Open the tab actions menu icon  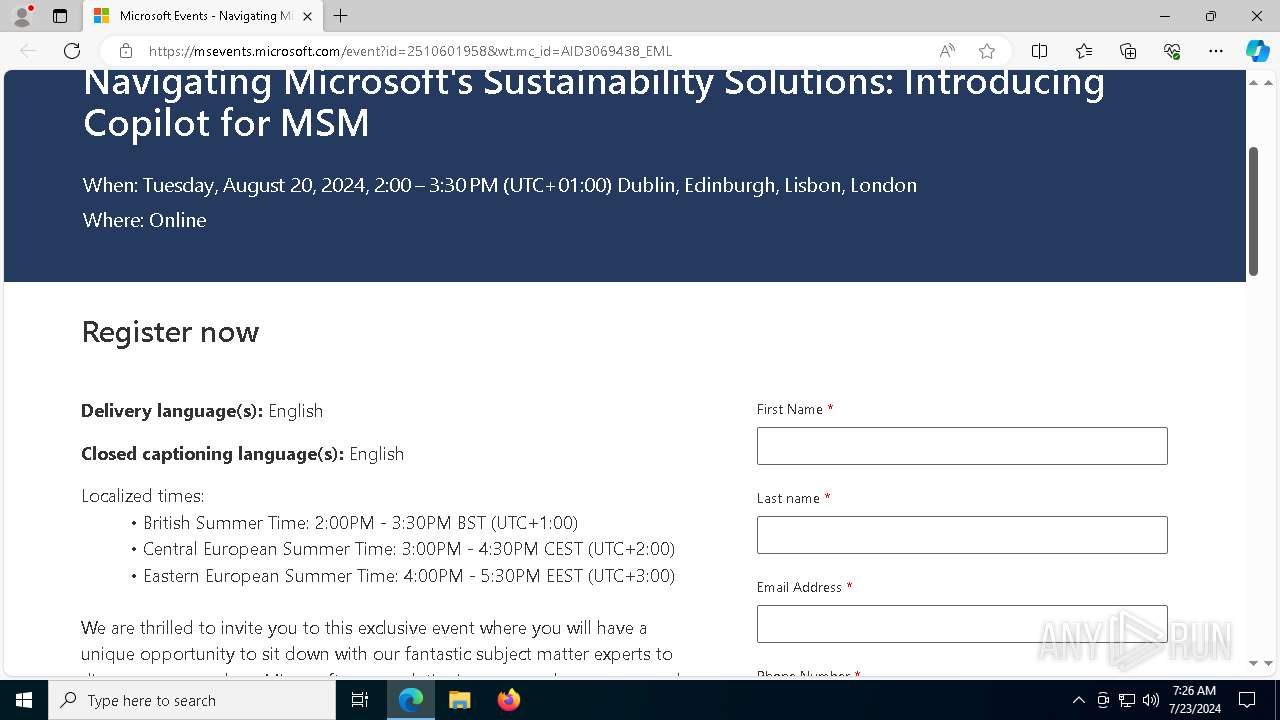coord(60,16)
